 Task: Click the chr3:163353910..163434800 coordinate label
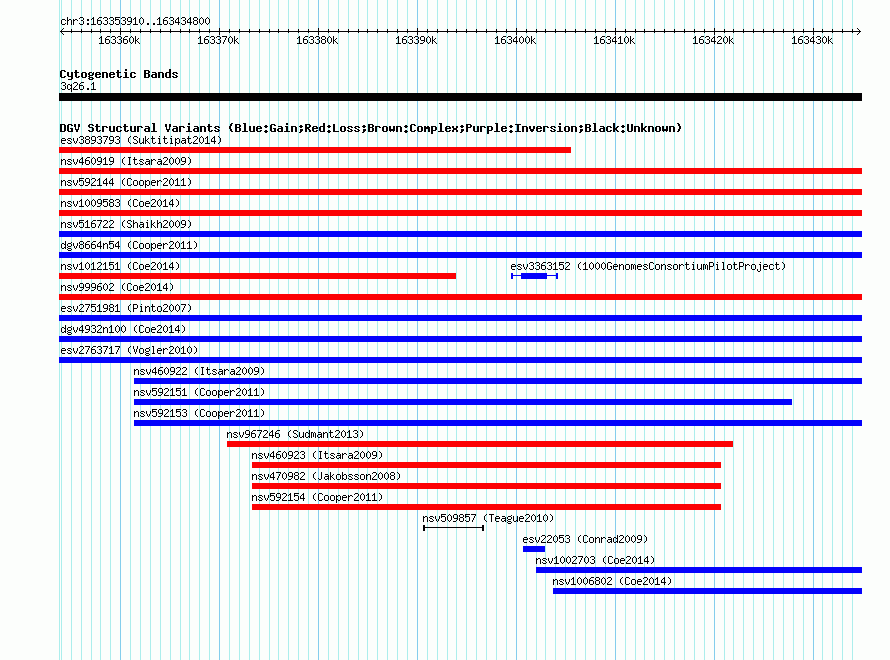135,21
